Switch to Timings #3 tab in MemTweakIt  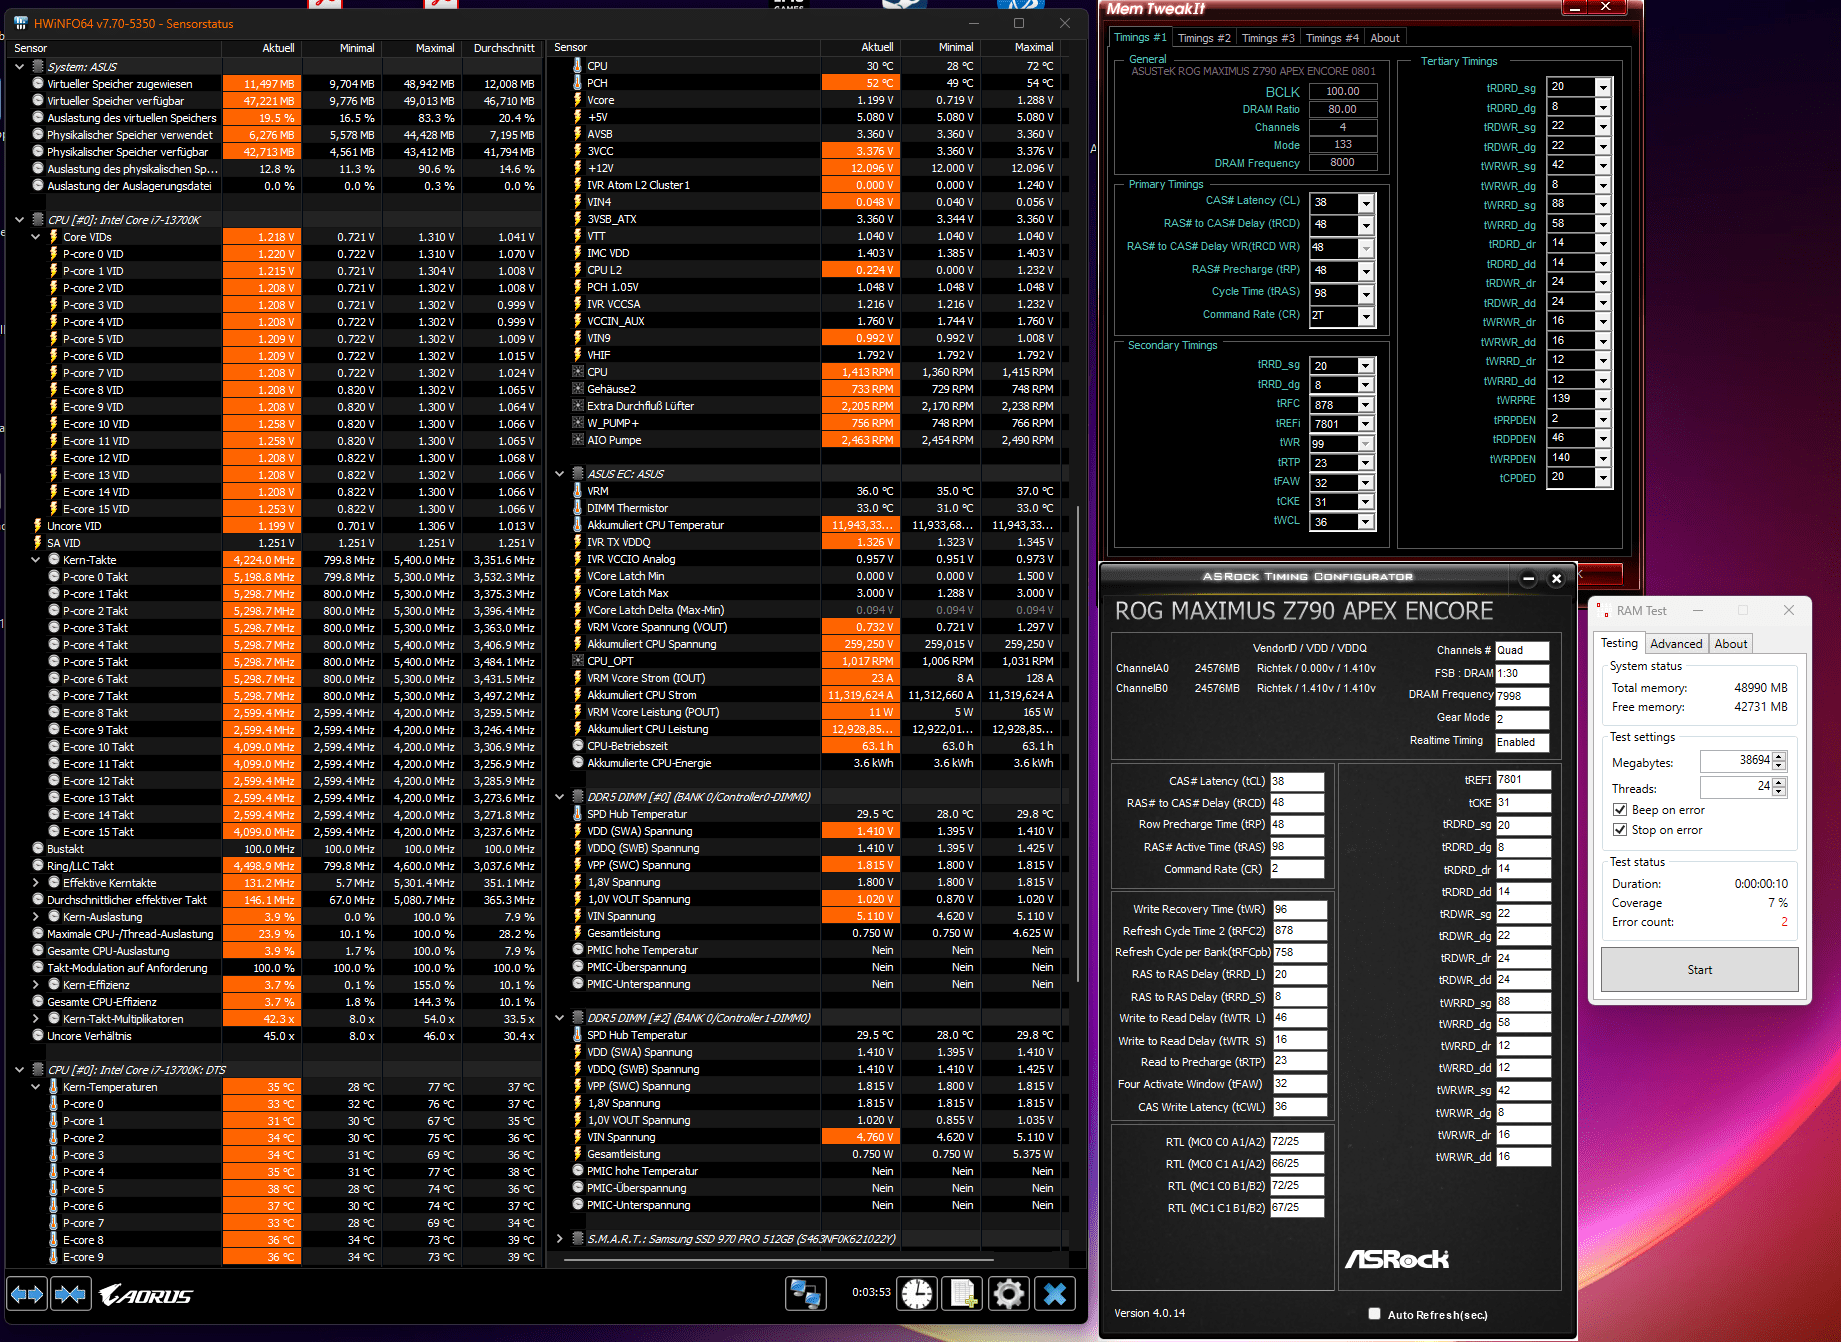(1268, 38)
